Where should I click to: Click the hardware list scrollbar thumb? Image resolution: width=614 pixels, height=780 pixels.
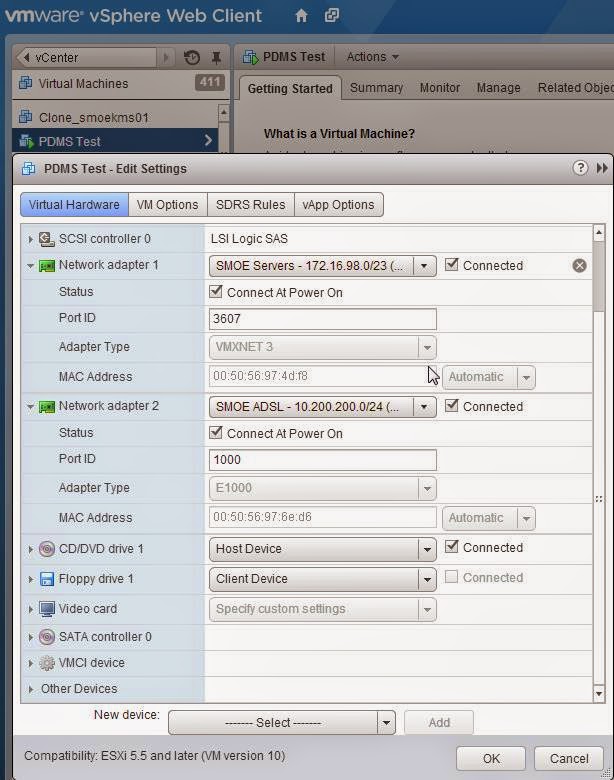tap(599, 277)
